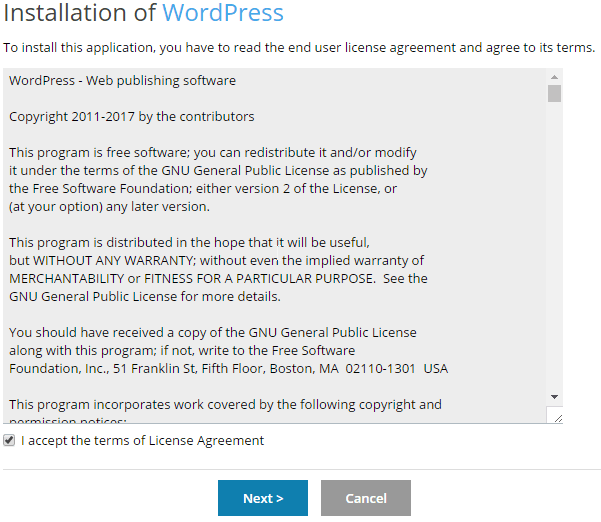This screenshot has height=522, width=601.
Task: Click 'To install this application' instruction text
Action: 299,48
